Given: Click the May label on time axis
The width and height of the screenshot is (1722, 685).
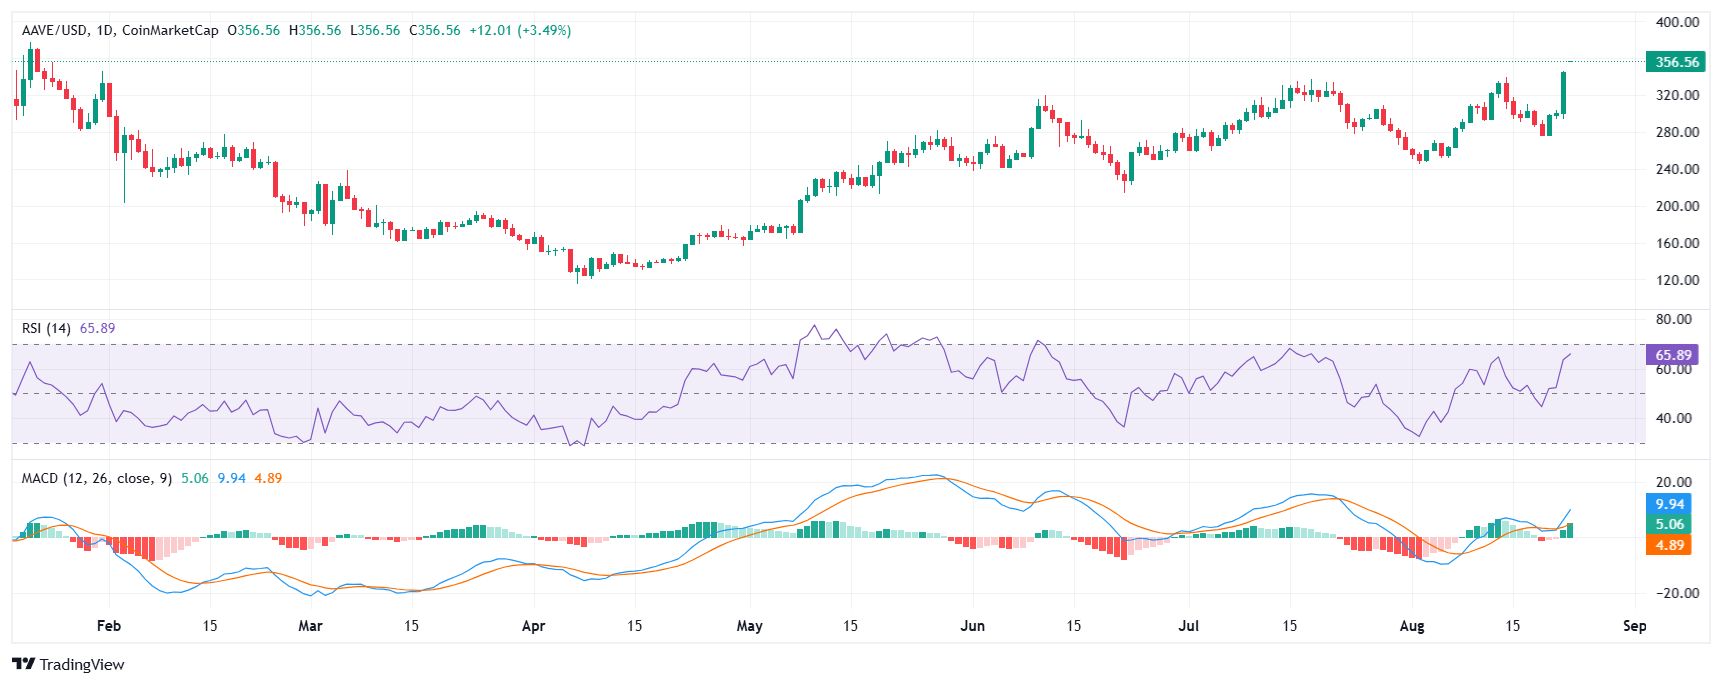Looking at the screenshot, I should click(x=749, y=626).
